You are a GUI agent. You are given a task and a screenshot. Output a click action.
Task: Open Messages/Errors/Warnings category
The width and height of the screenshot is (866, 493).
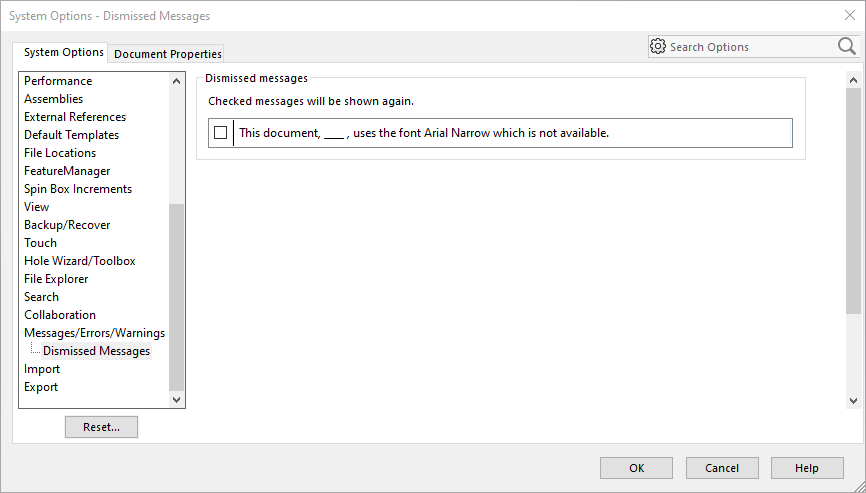pos(95,333)
